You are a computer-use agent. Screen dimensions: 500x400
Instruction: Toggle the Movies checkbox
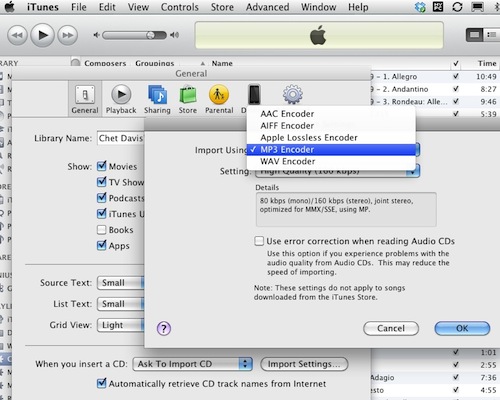tap(101, 166)
